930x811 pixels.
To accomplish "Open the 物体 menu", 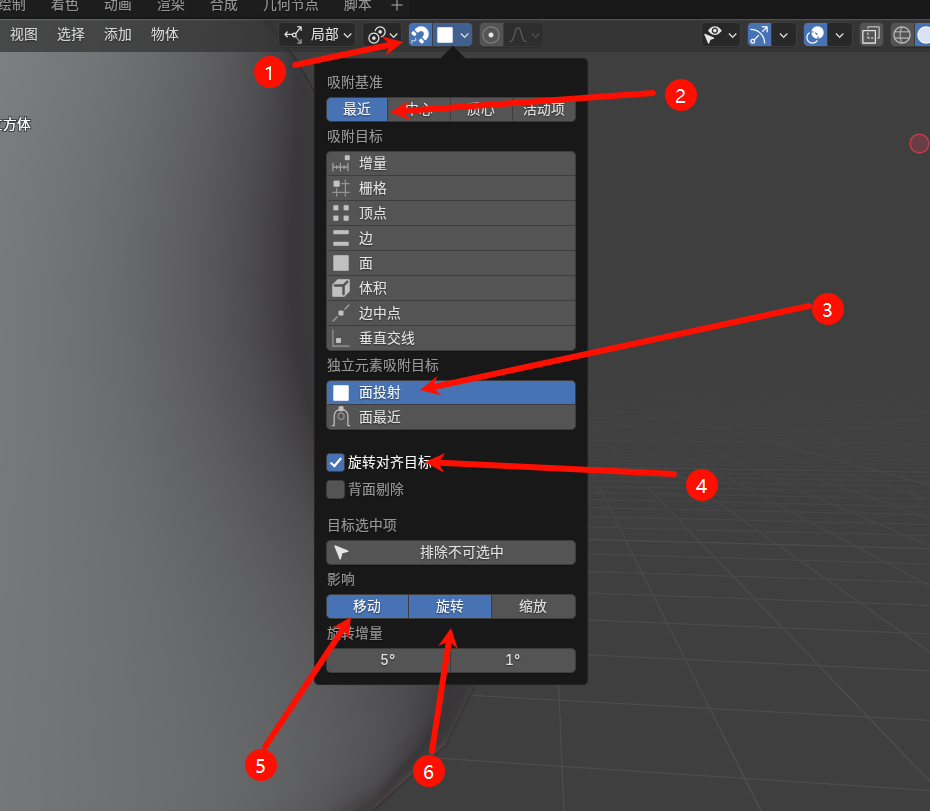I will click(x=165, y=35).
